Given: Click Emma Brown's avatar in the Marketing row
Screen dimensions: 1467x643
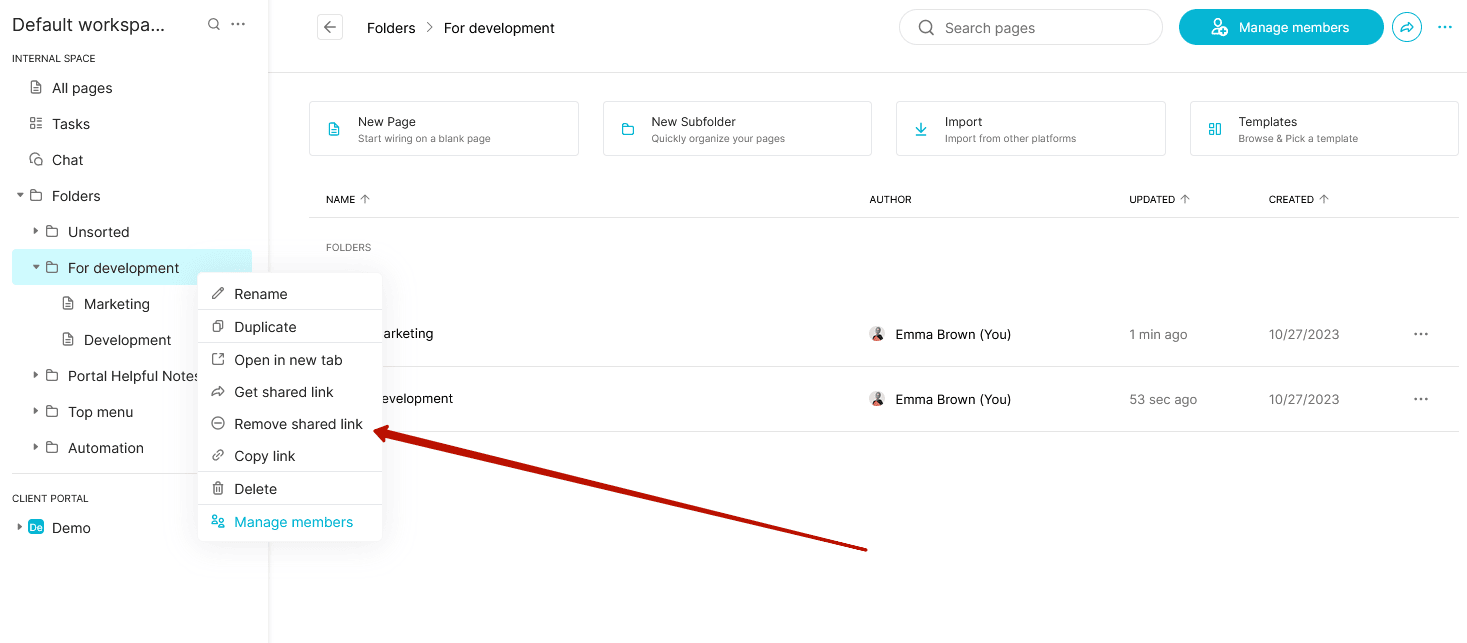Looking at the screenshot, I should click(877, 334).
